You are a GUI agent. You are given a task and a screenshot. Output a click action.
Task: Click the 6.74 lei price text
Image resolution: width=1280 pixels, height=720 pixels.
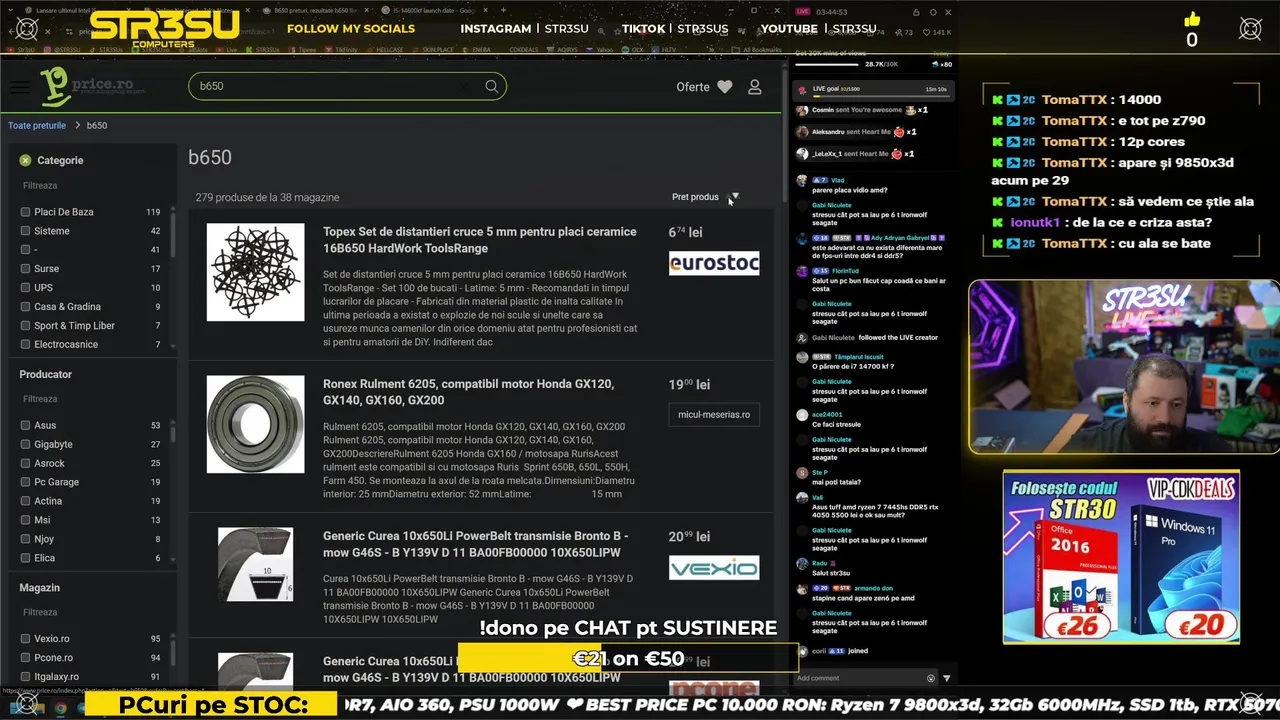[x=685, y=232]
